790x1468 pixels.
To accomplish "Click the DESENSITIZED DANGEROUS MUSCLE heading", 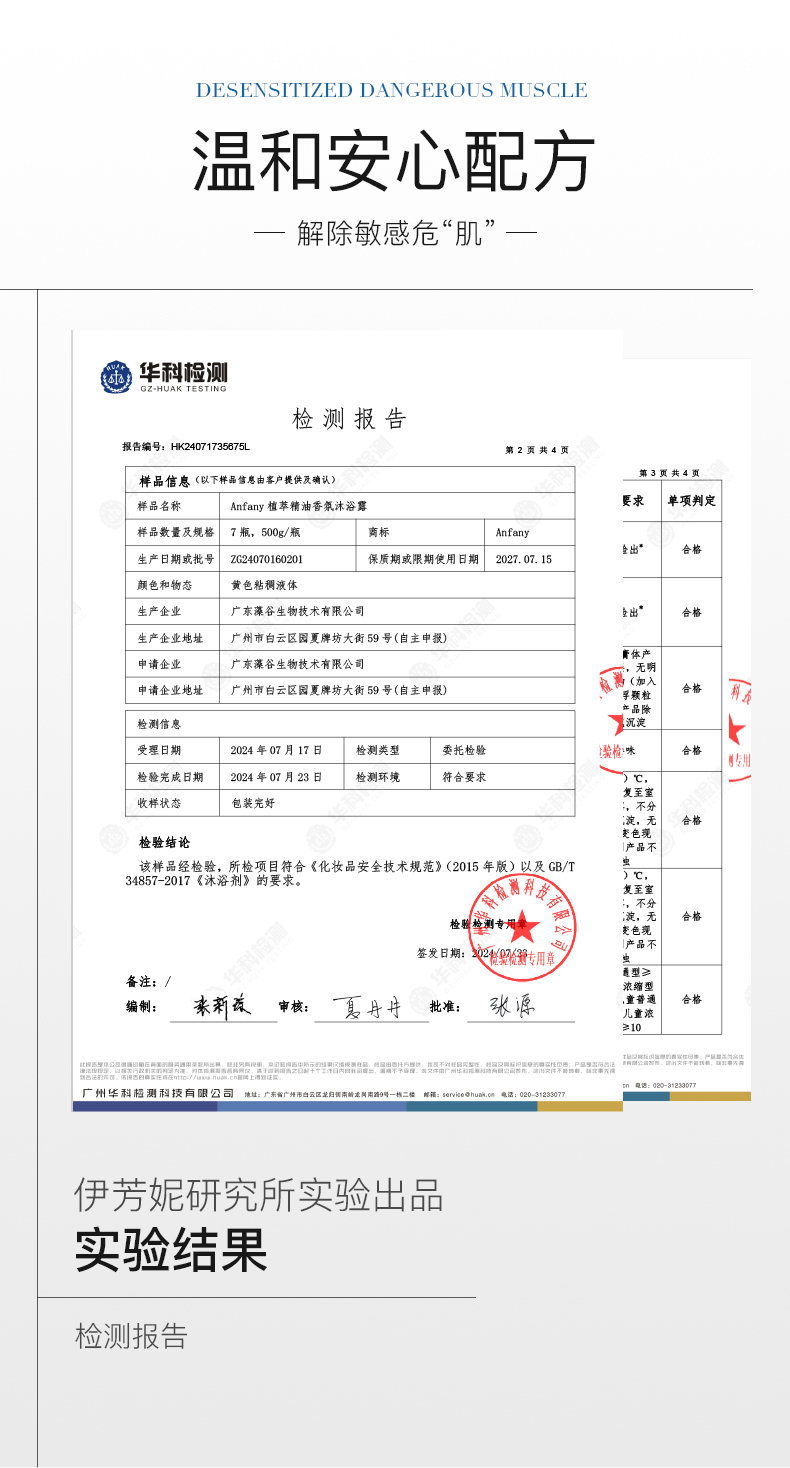I will tap(391, 91).
